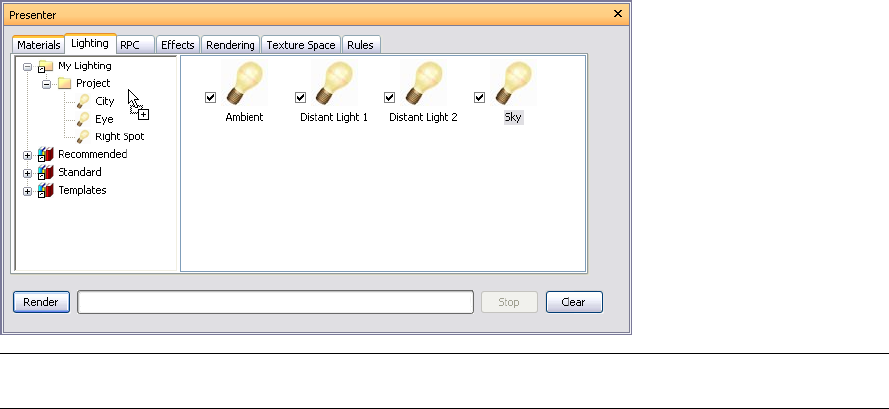Select the Distant Light 1 bulb icon
The width and height of the screenshot is (889, 409).
click(334, 83)
